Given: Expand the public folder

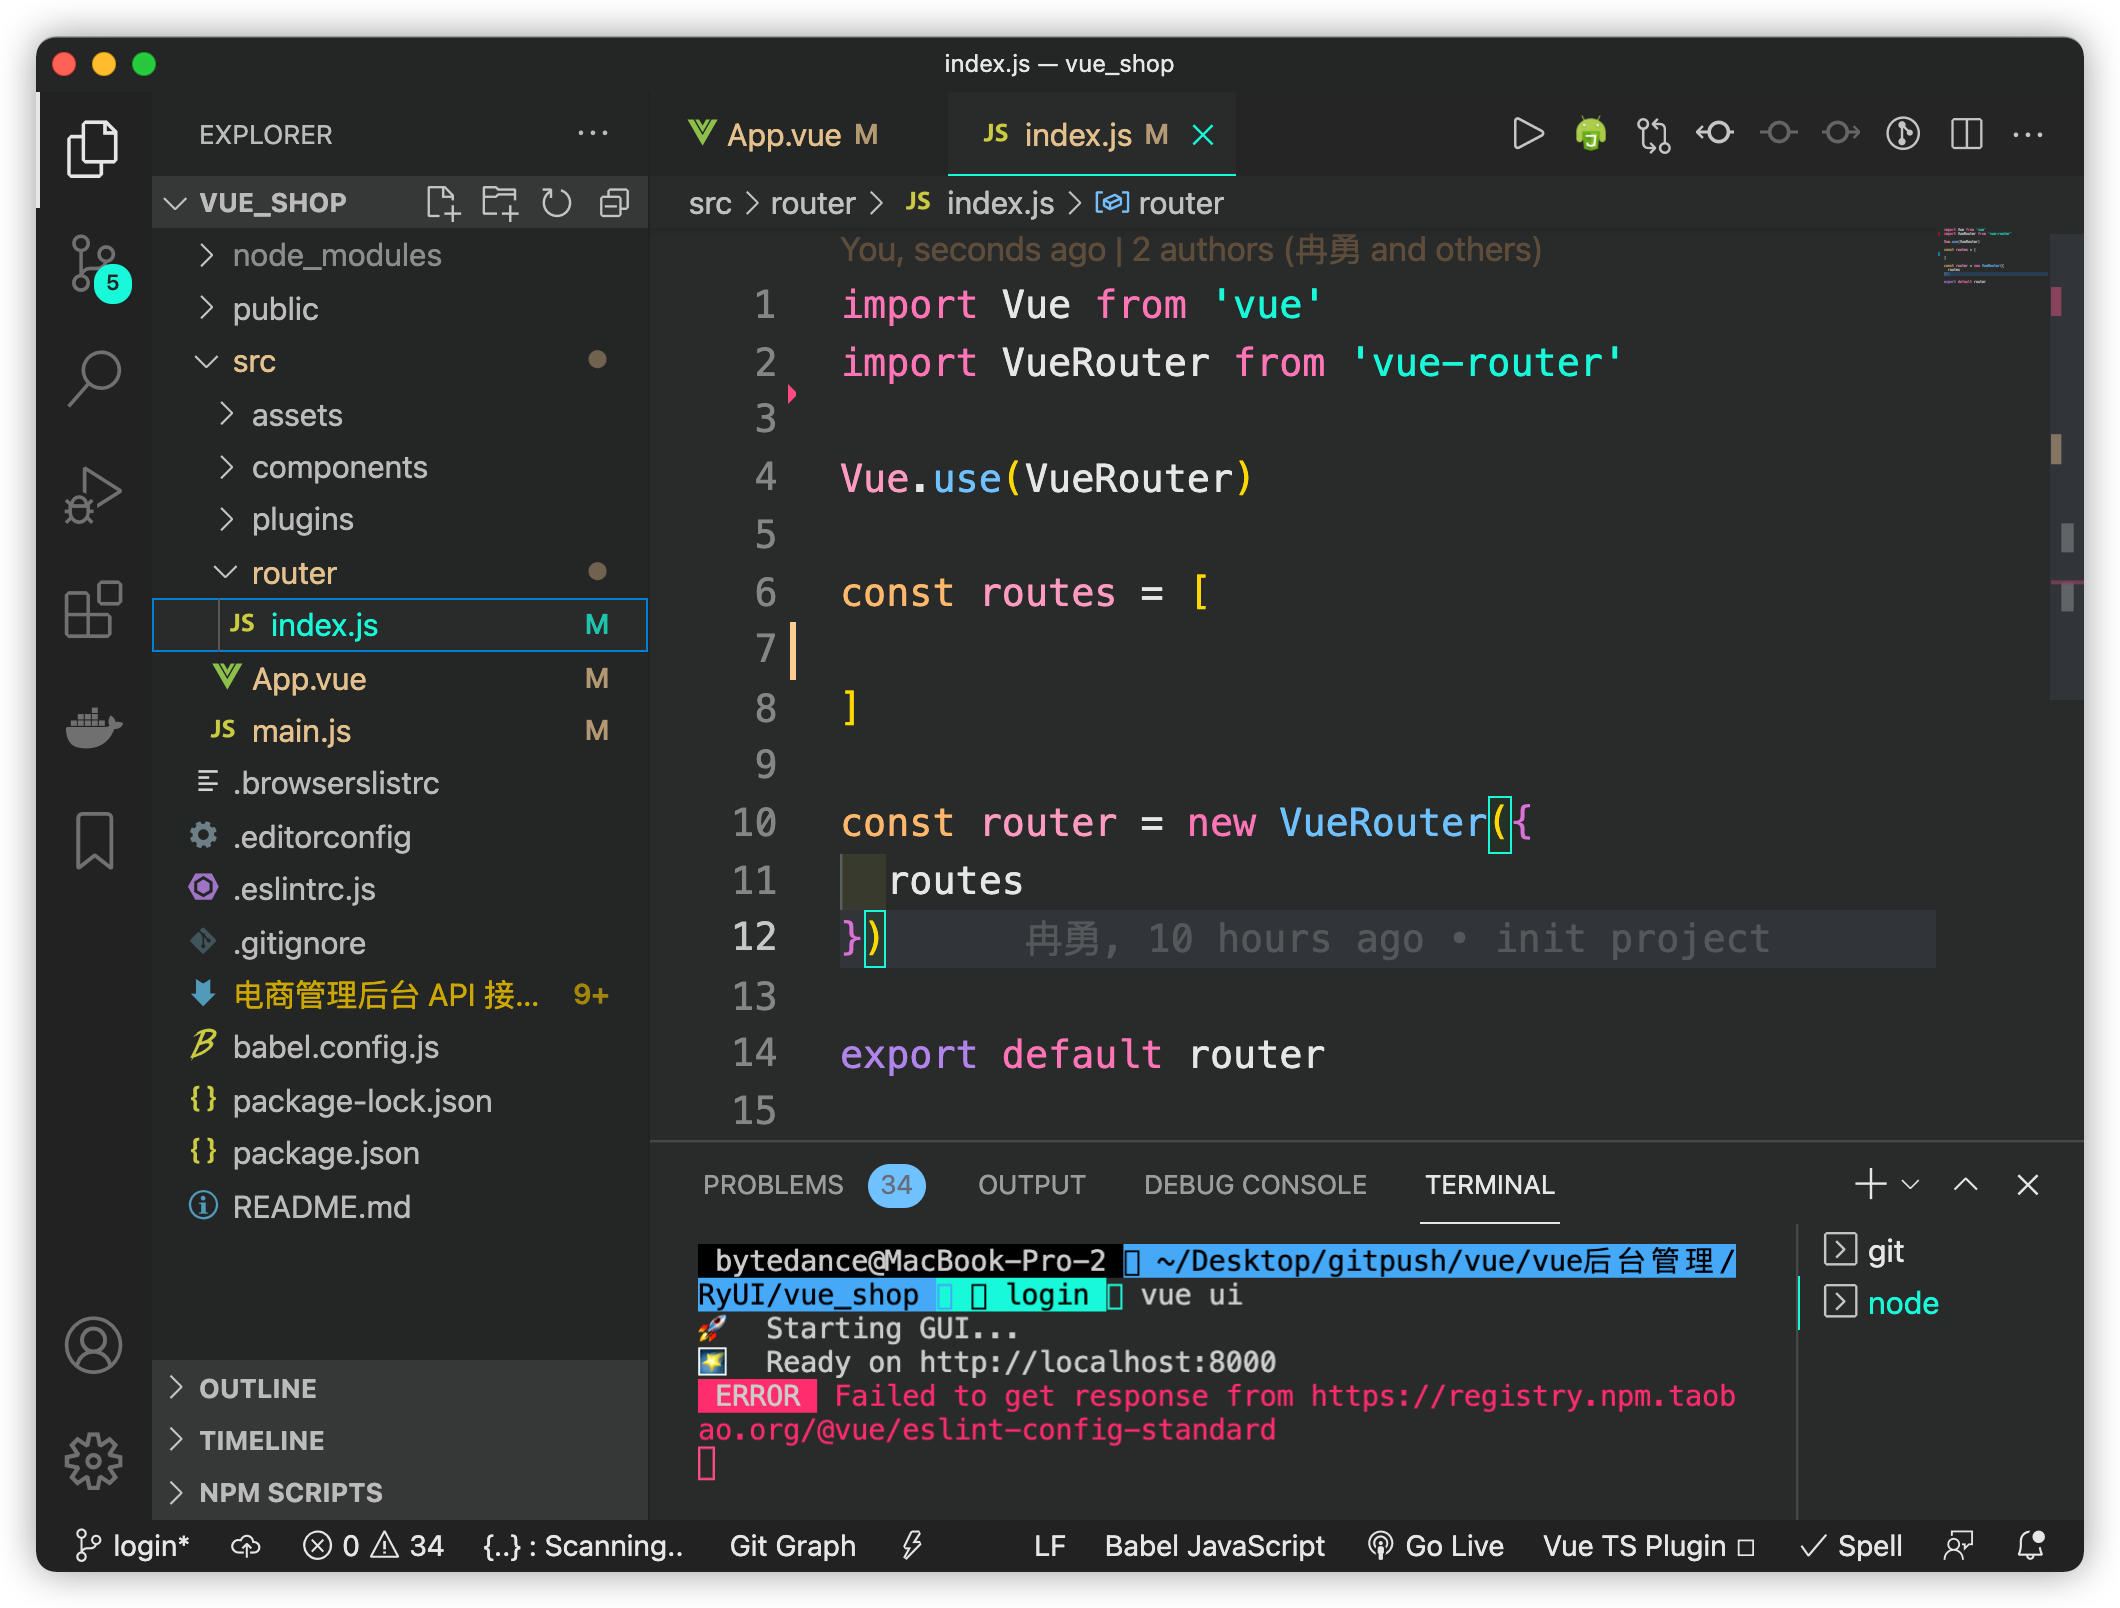Looking at the screenshot, I should (x=400, y=309).
